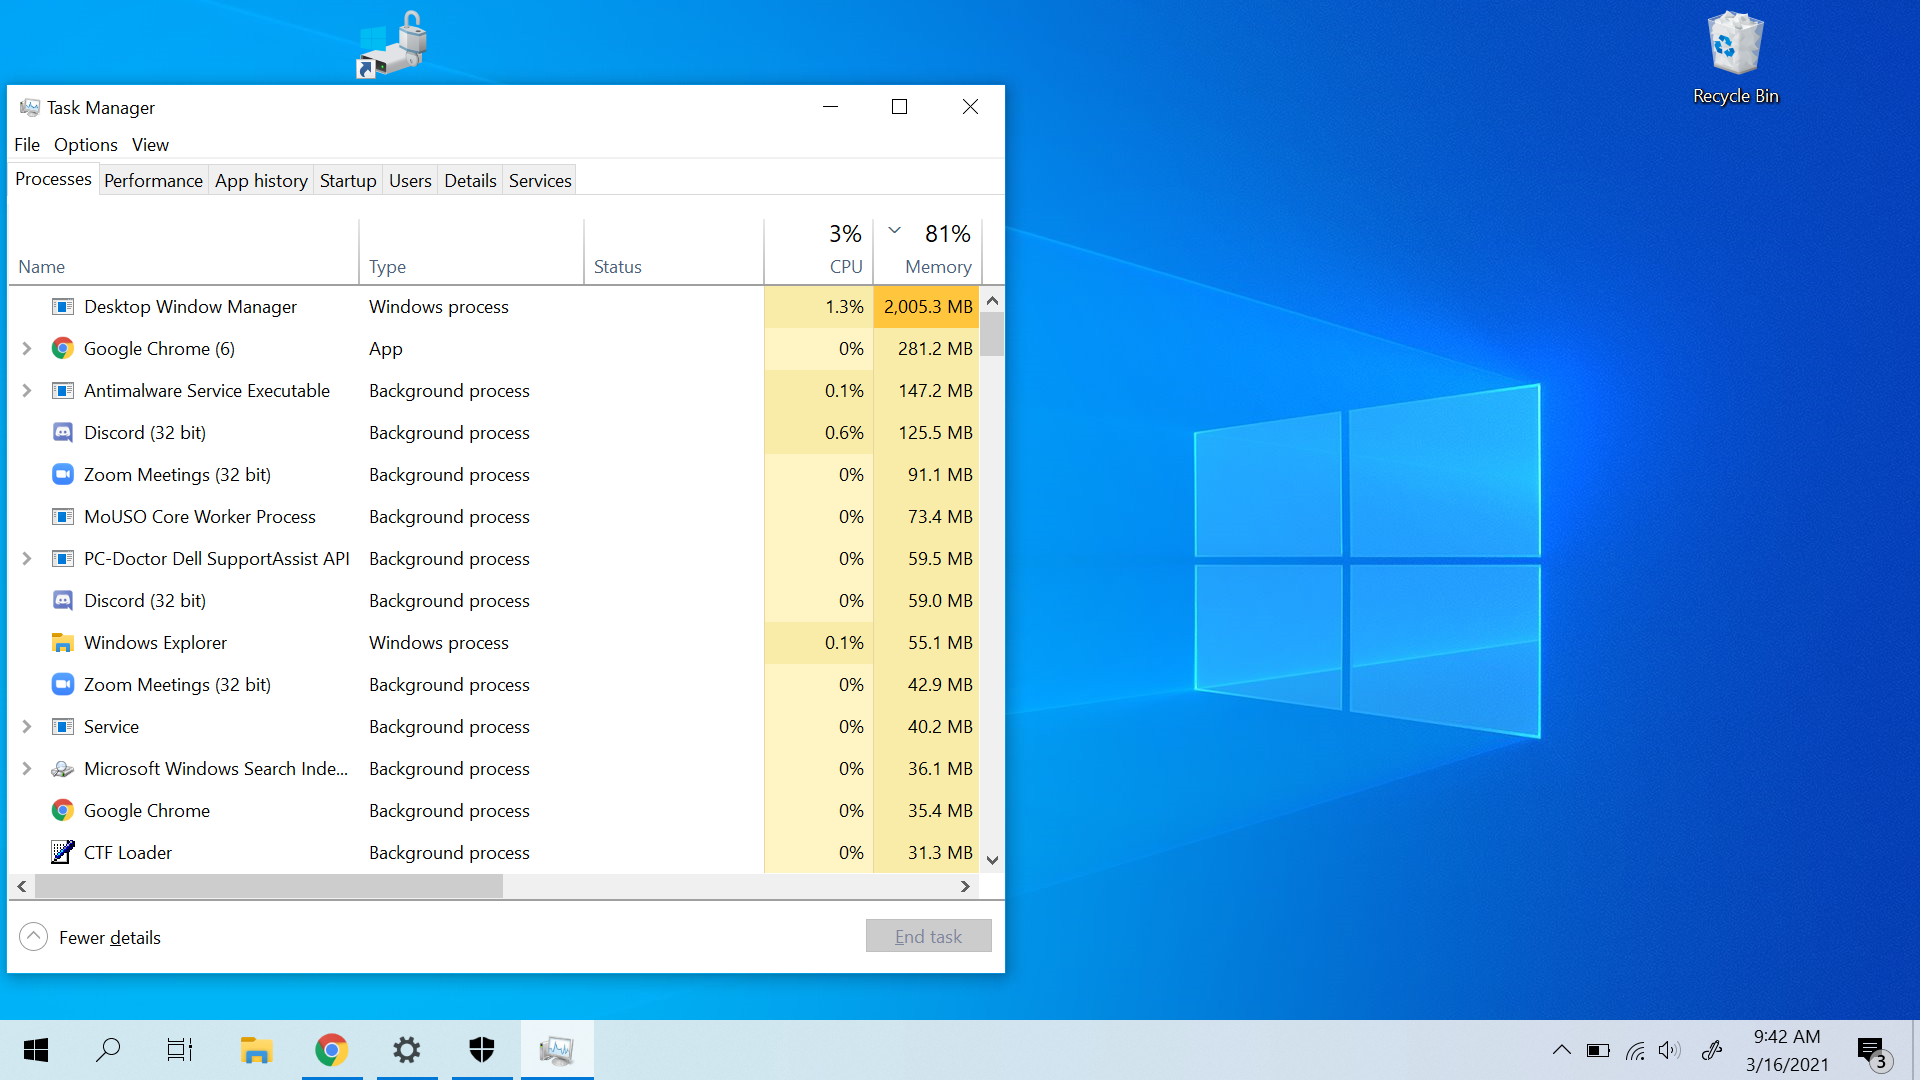This screenshot has height=1080, width=1920.
Task: Expand the Antimalware Service Executable group
Action: pos(27,391)
